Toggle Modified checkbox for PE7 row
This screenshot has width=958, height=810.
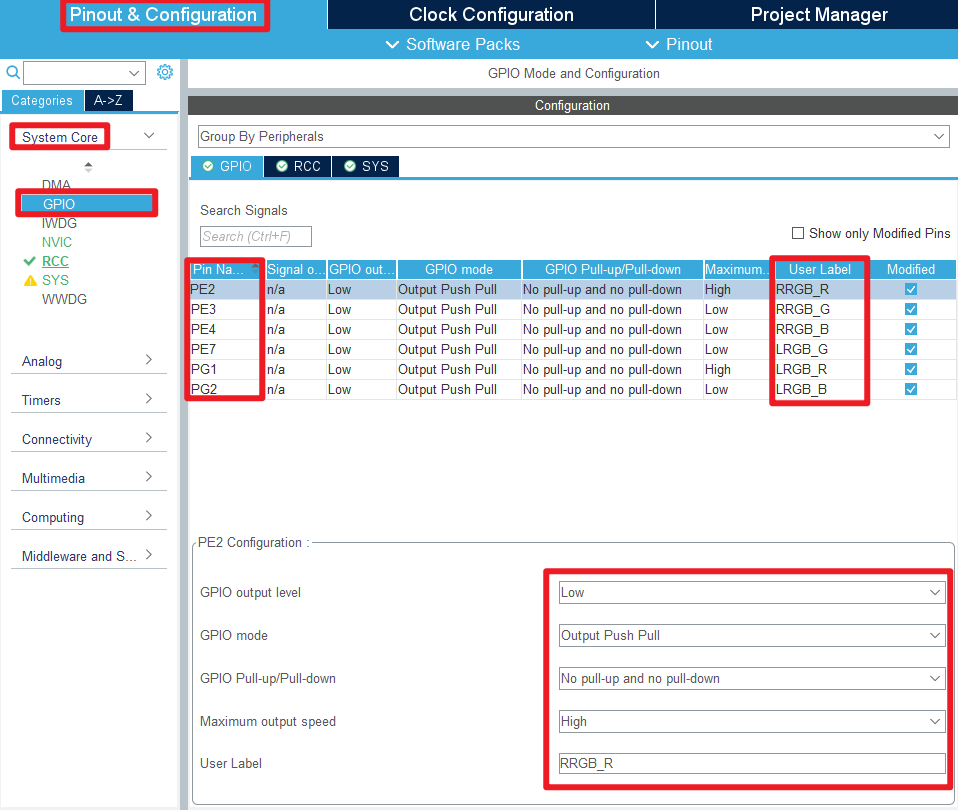coord(911,349)
